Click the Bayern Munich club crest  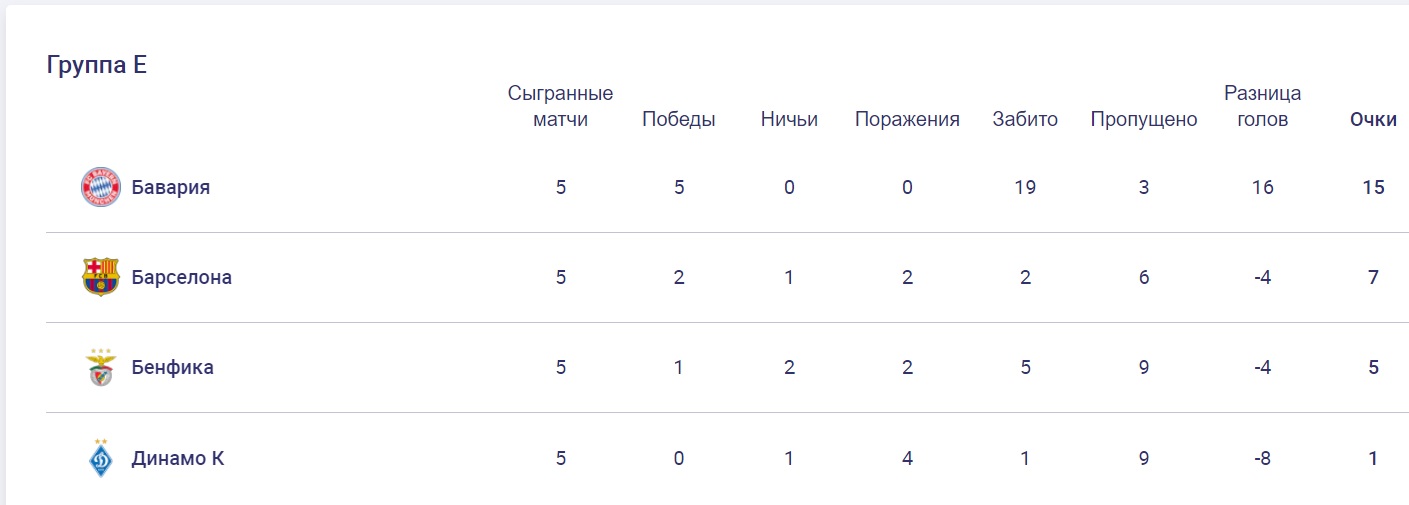tap(100, 187)
